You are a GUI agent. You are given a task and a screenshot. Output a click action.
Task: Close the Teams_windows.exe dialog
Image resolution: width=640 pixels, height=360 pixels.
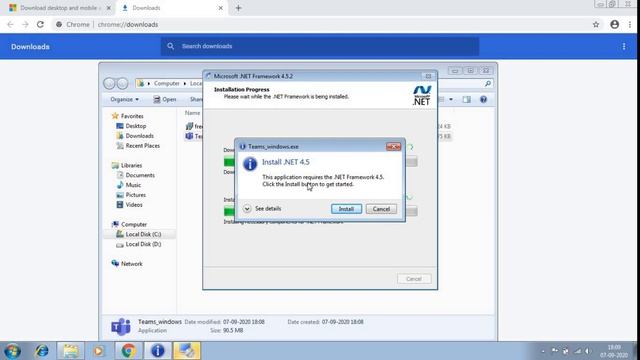pos(393,147)
